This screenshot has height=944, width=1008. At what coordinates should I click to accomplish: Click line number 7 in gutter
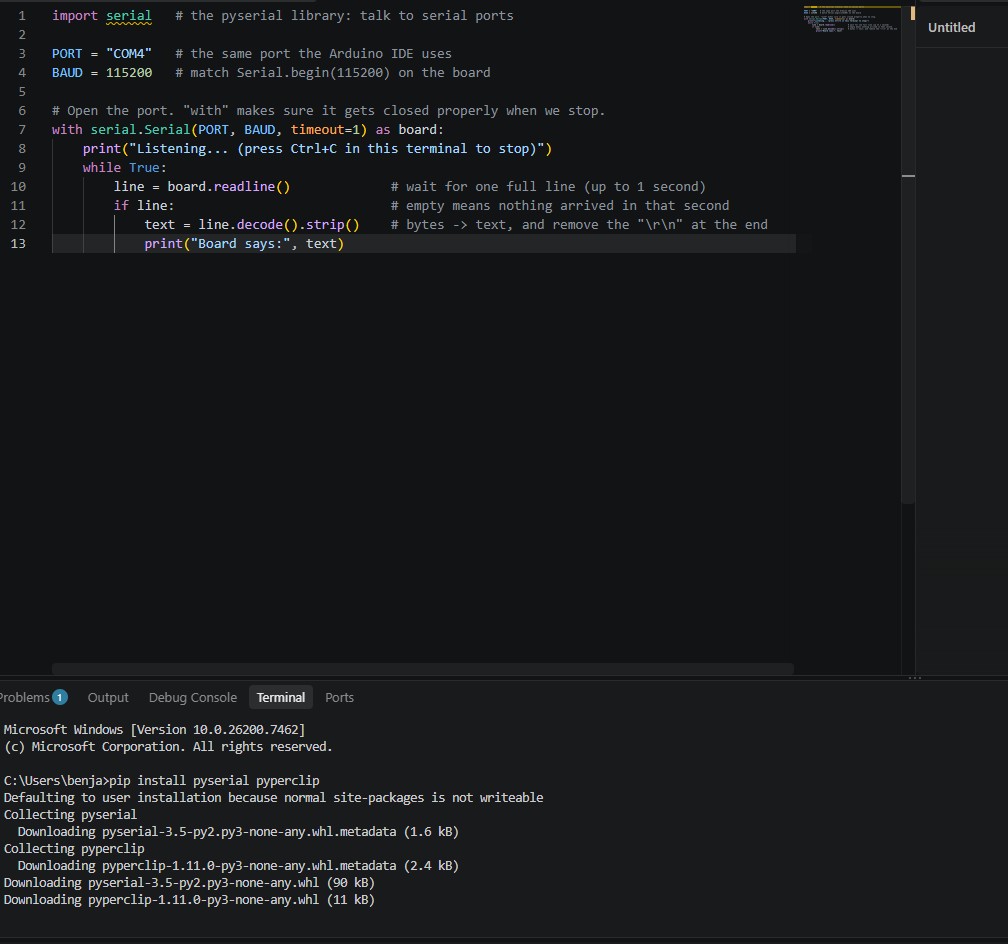pos(22,129)
